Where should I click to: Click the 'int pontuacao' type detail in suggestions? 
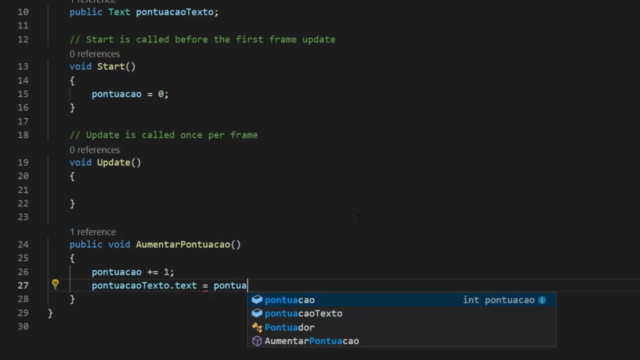(498, 300)
